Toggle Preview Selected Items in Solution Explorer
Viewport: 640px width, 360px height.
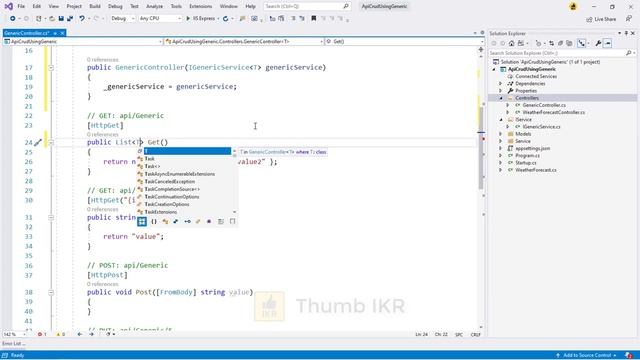[608, 43]
